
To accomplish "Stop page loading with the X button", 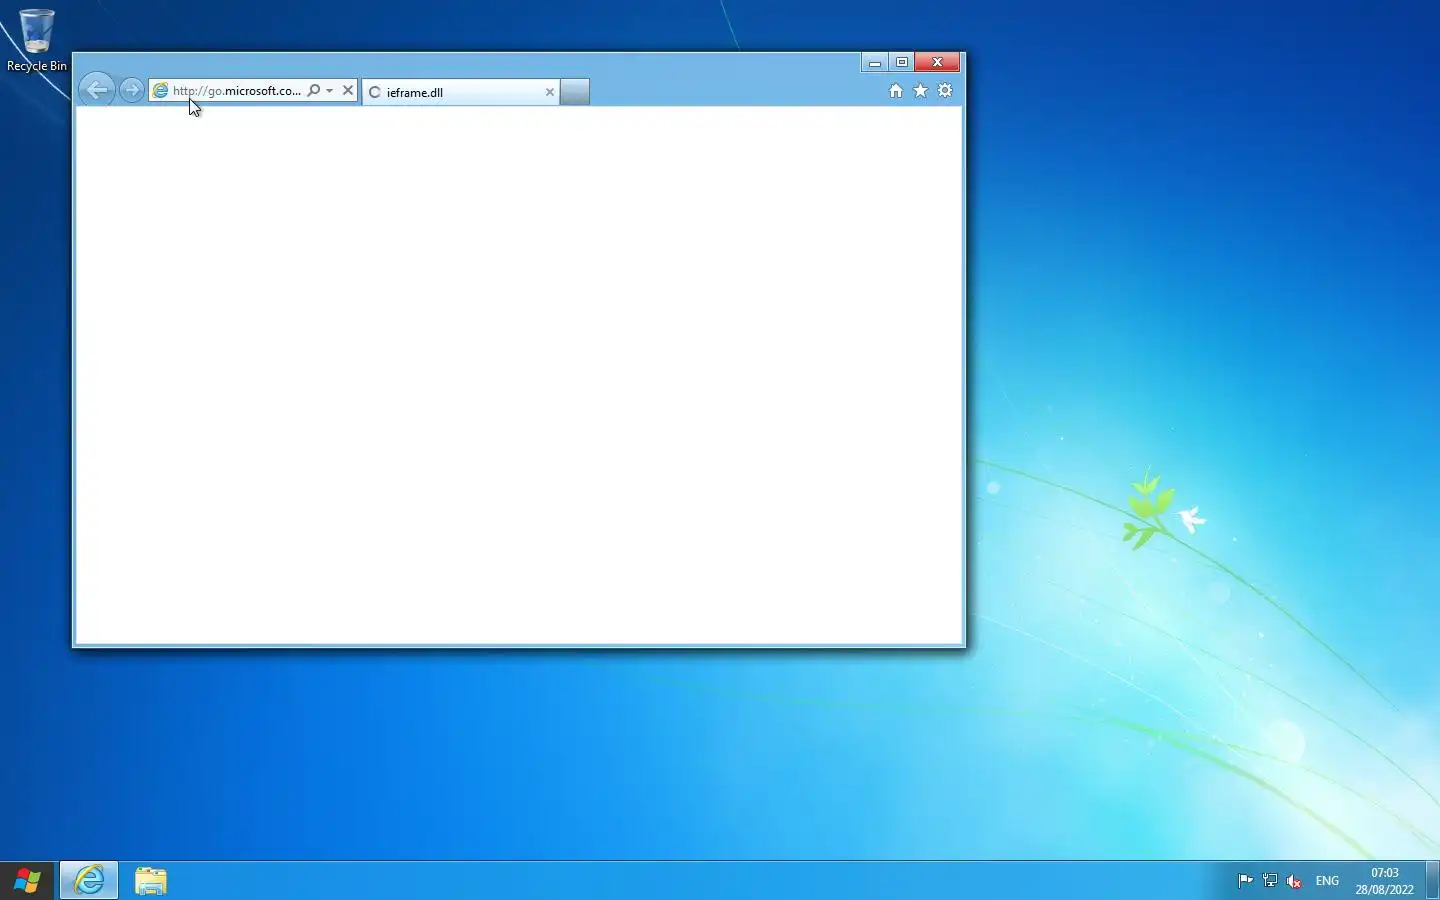I will [348, 90].
